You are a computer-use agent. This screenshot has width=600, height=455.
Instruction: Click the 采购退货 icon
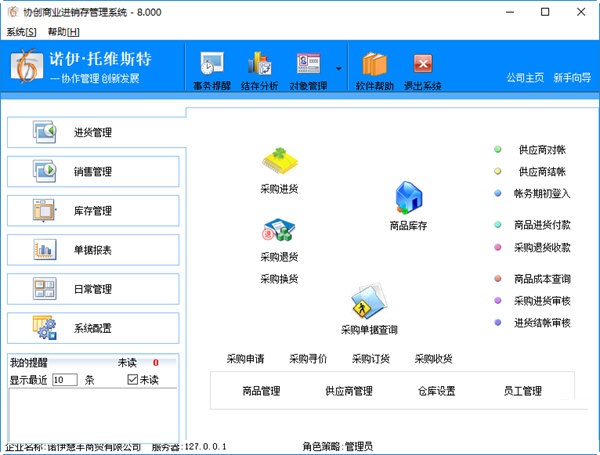pyautogui.click(x=279, y=230)
